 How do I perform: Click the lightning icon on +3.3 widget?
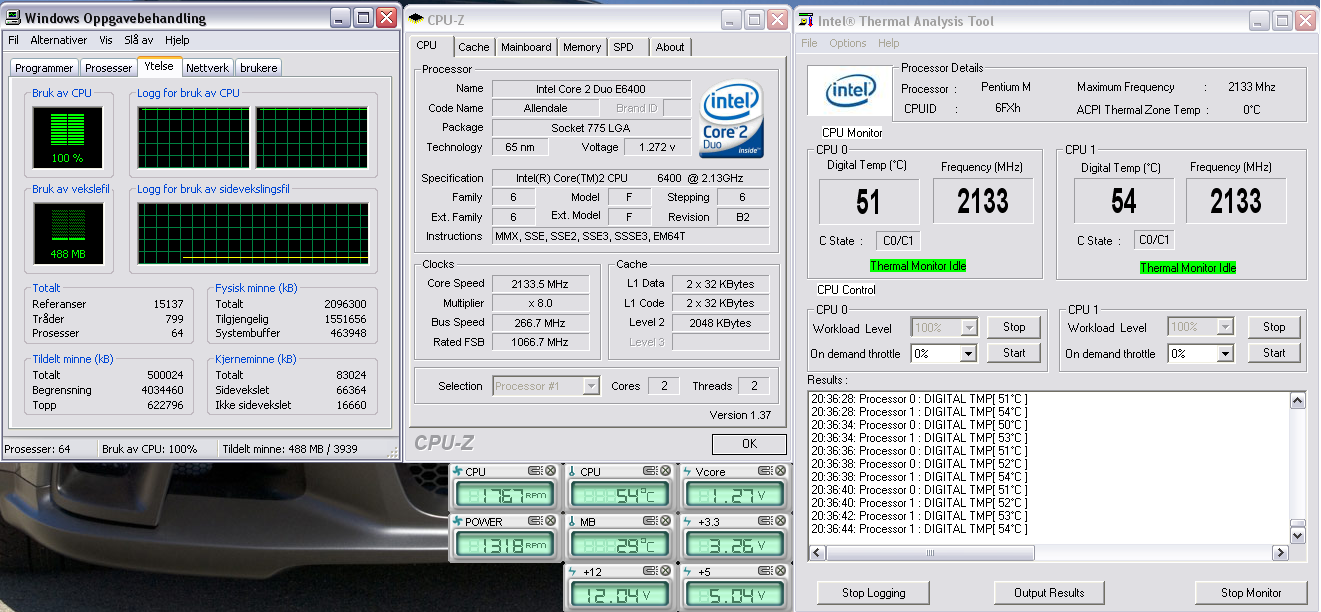(x=687, y=522)
